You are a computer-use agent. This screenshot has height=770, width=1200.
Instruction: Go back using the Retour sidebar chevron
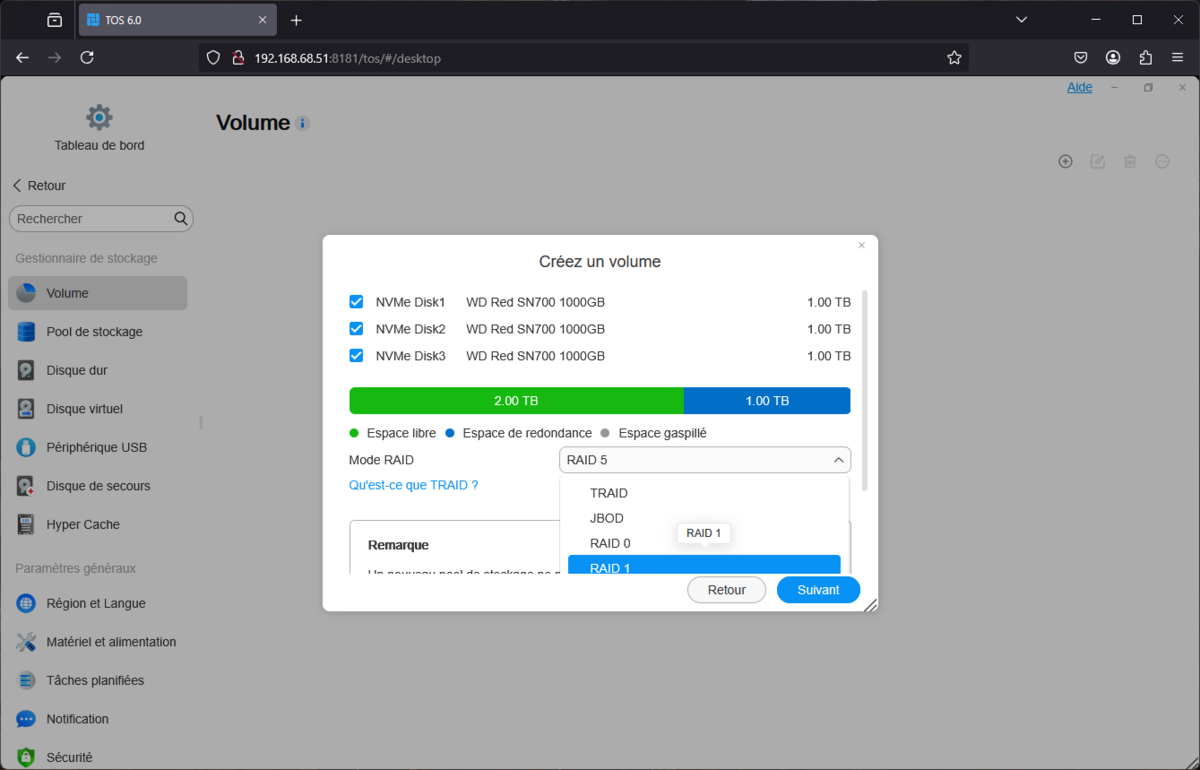click(x=17, y=185)
